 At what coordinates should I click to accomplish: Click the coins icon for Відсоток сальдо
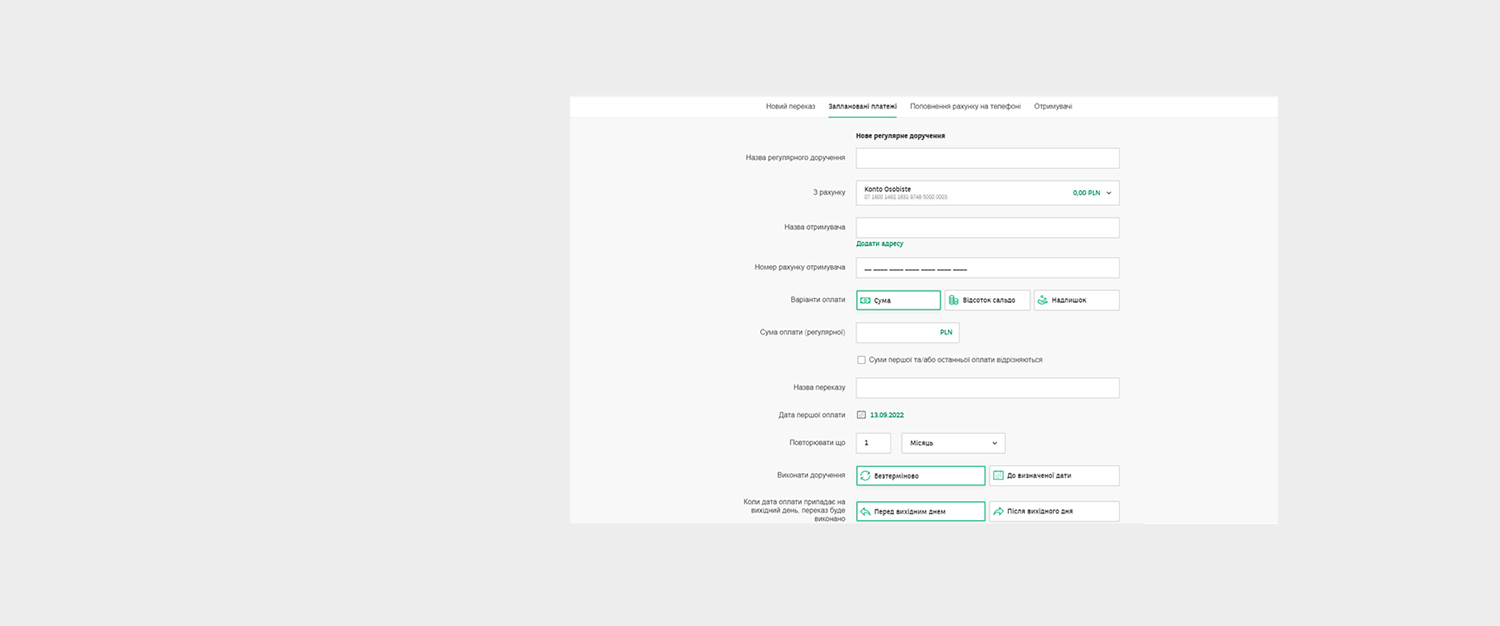tap(954, 300)
